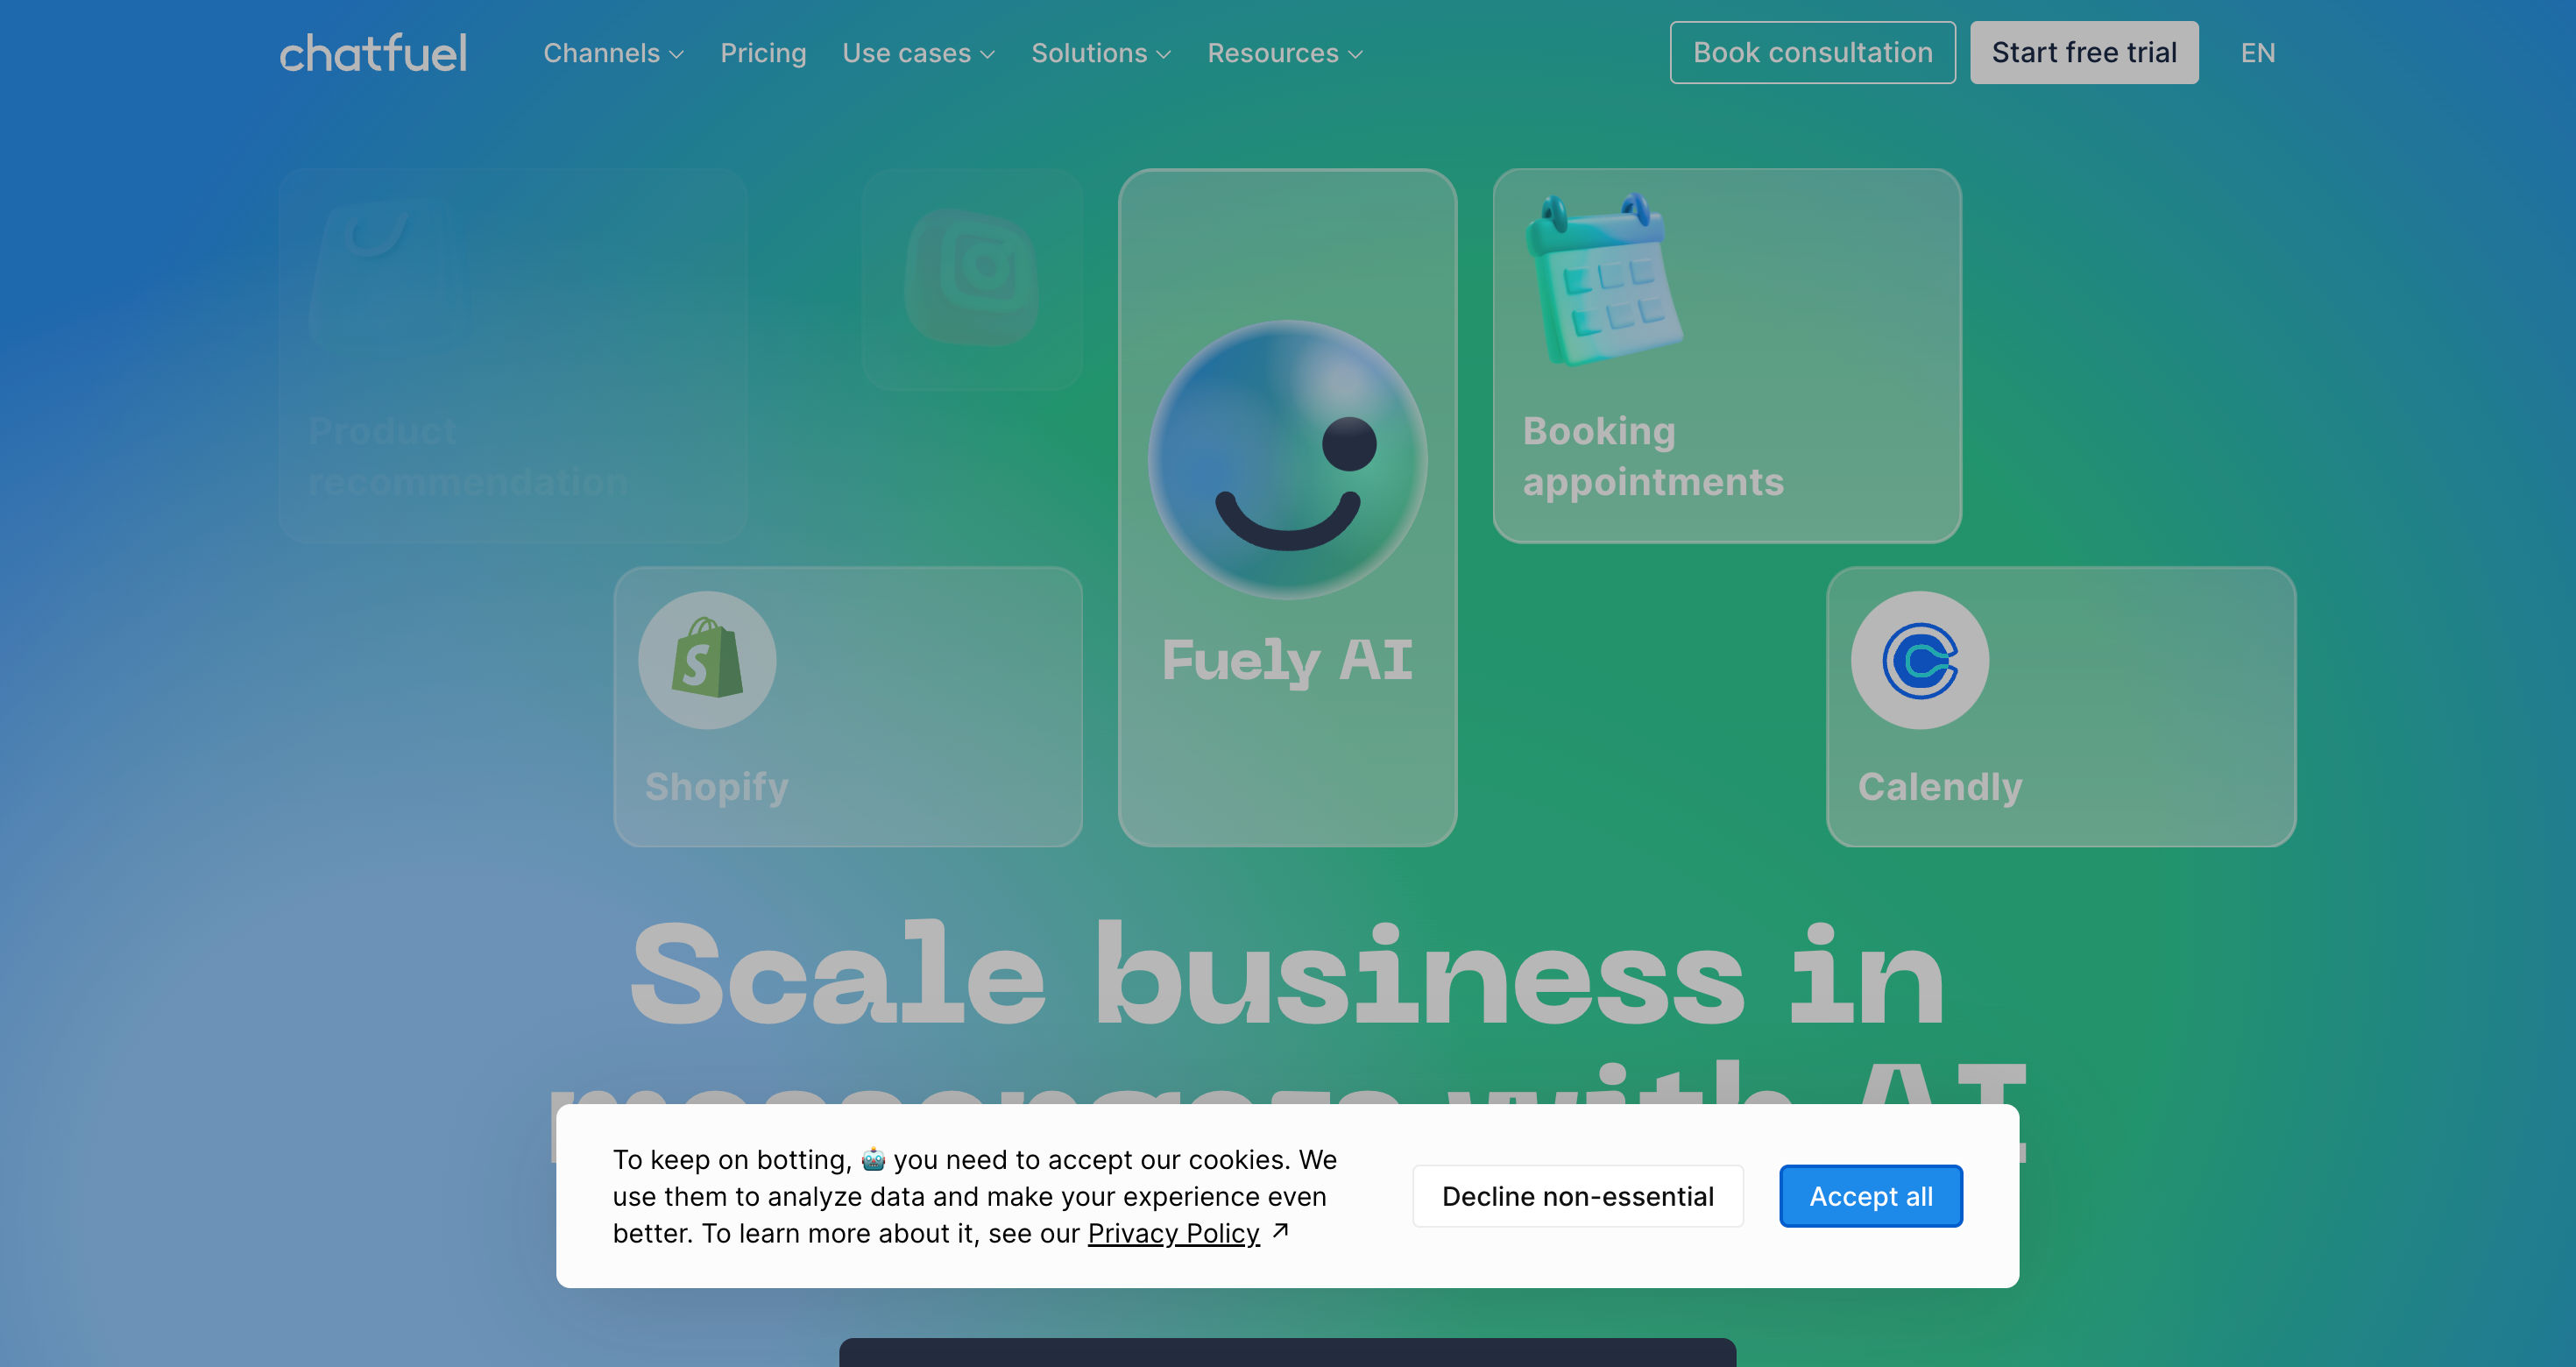
Task: Decline non-essential cookies
Action: (1577, 1196)
